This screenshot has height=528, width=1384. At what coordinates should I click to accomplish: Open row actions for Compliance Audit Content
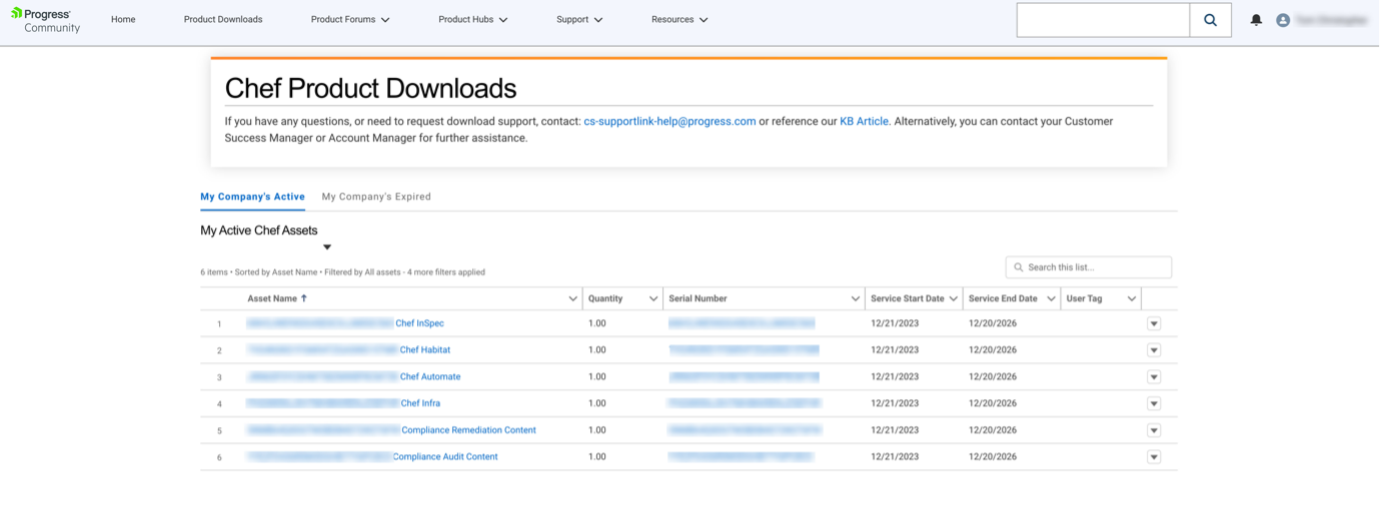(x=1153, y=457)
